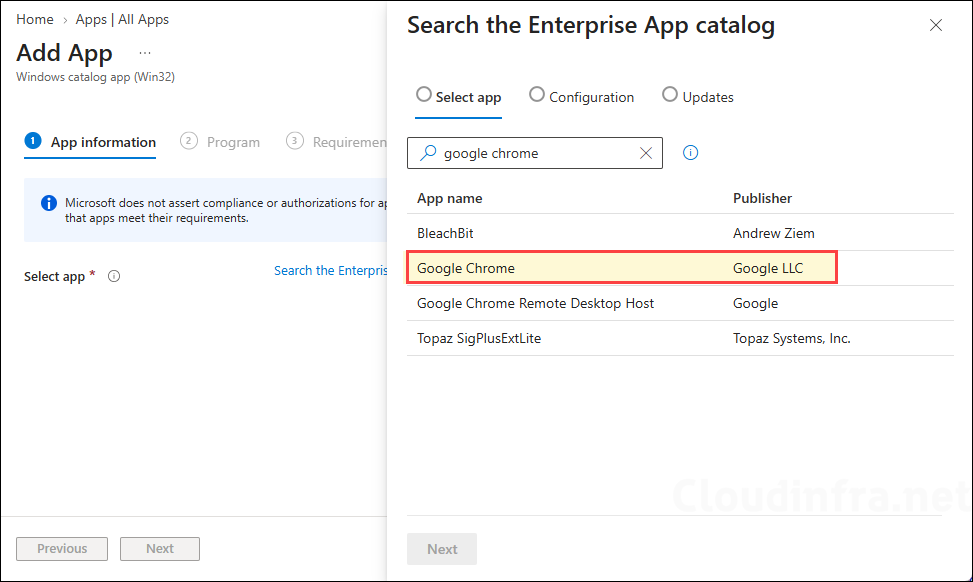Select Topaz SigPlusExtLite row

click(x=680, y=338)
